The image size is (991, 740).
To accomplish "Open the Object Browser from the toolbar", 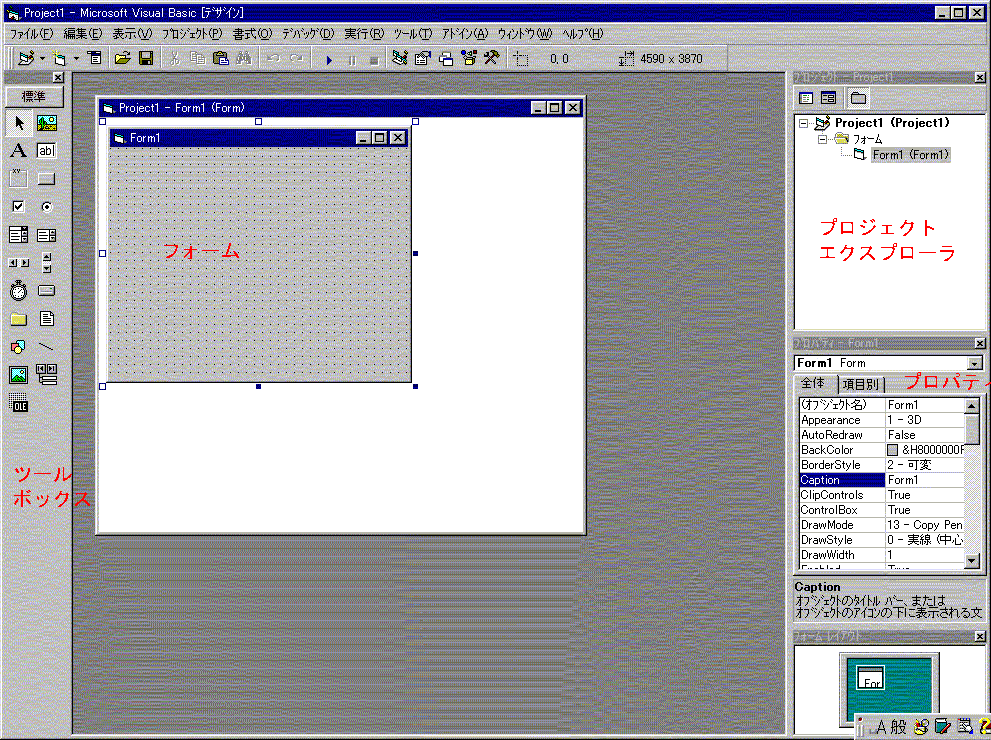I will point(469,59).
